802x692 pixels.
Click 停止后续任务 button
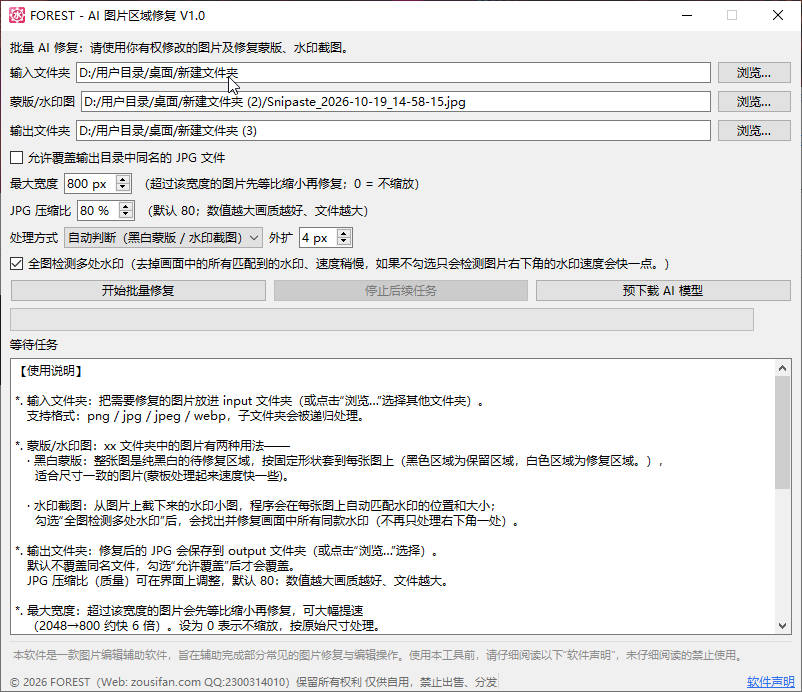(x=400, y=291)
